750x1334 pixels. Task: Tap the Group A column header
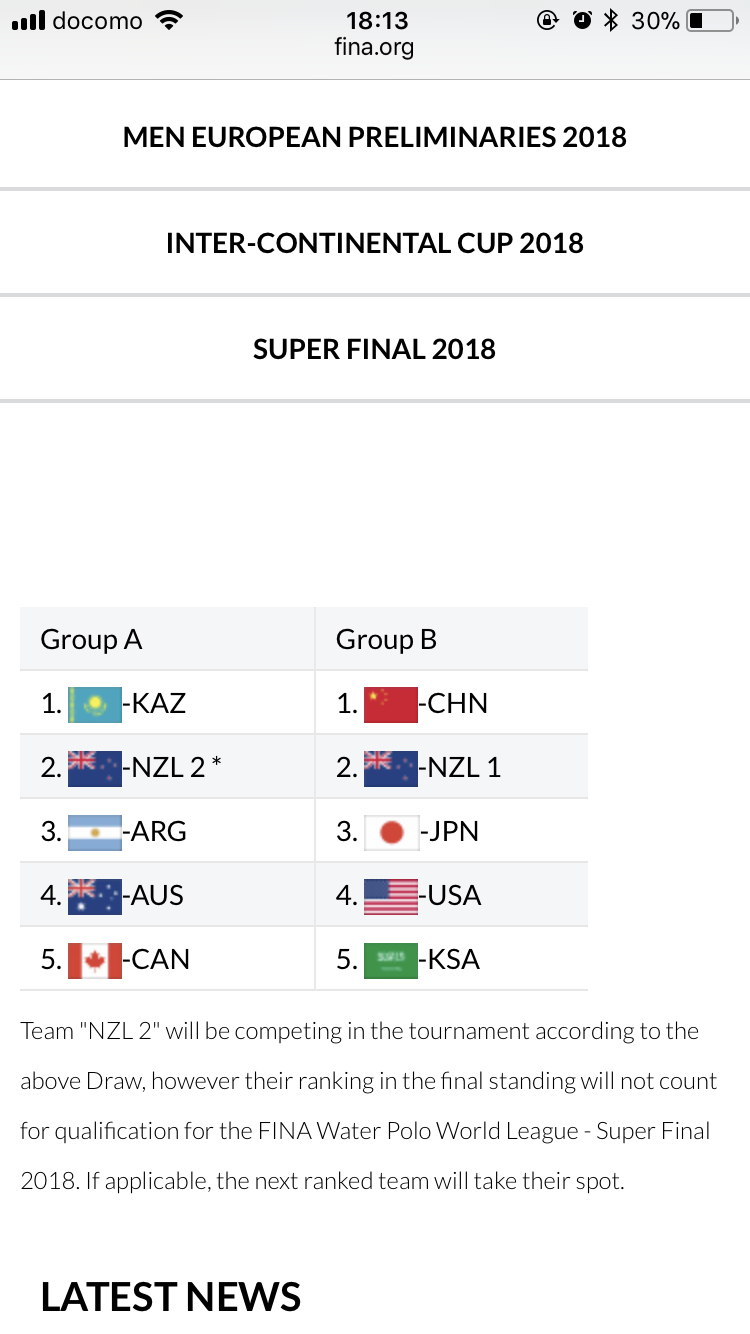tap(91, 640)
